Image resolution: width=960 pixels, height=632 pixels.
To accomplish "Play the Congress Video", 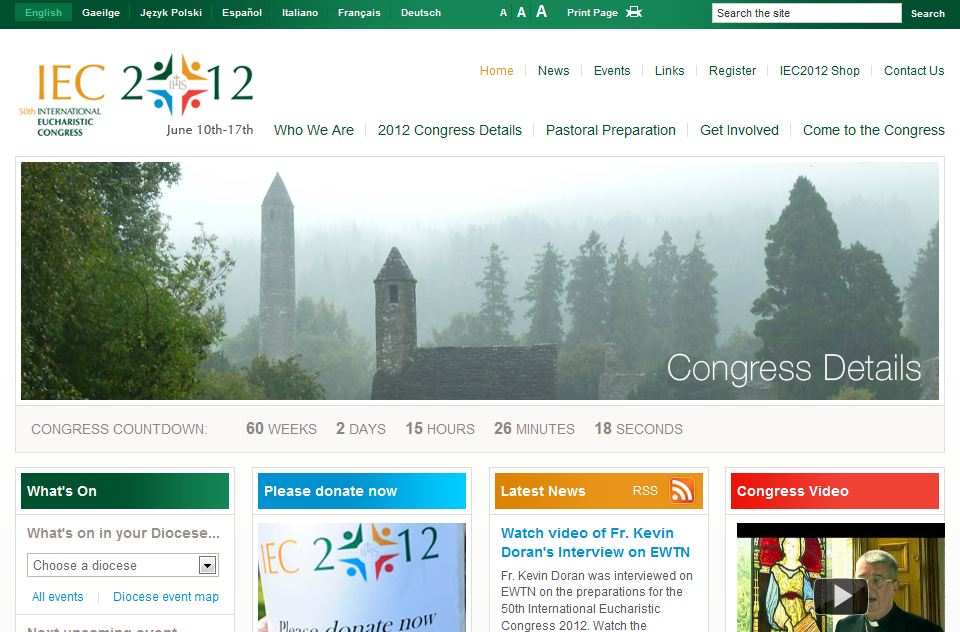I will coord(840,596).
